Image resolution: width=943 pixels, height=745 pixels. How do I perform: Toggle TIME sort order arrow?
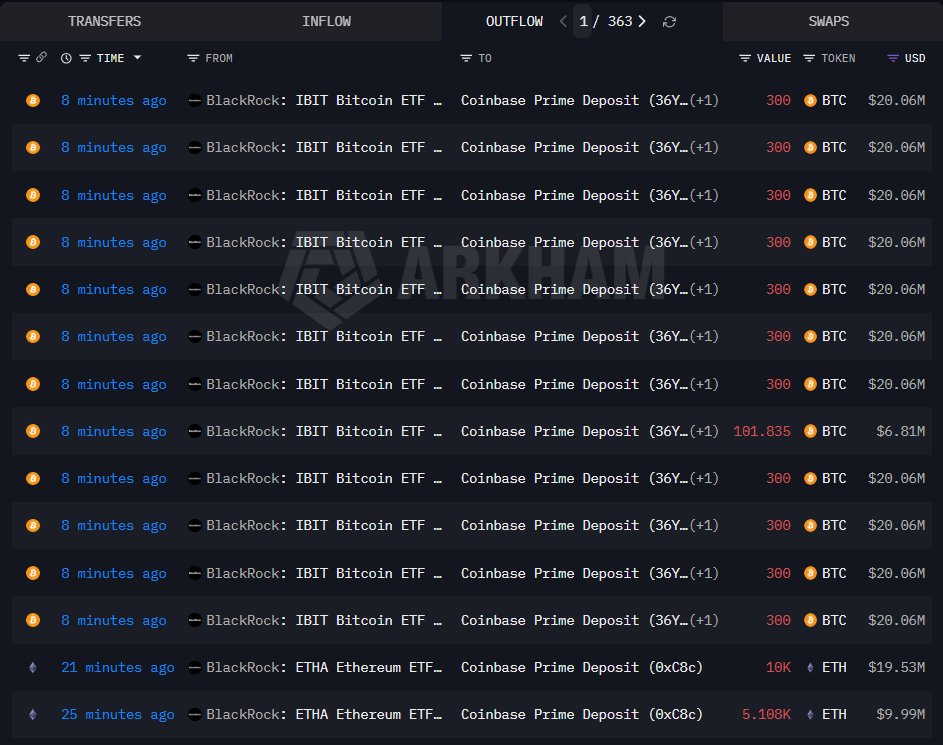(137, 58)
